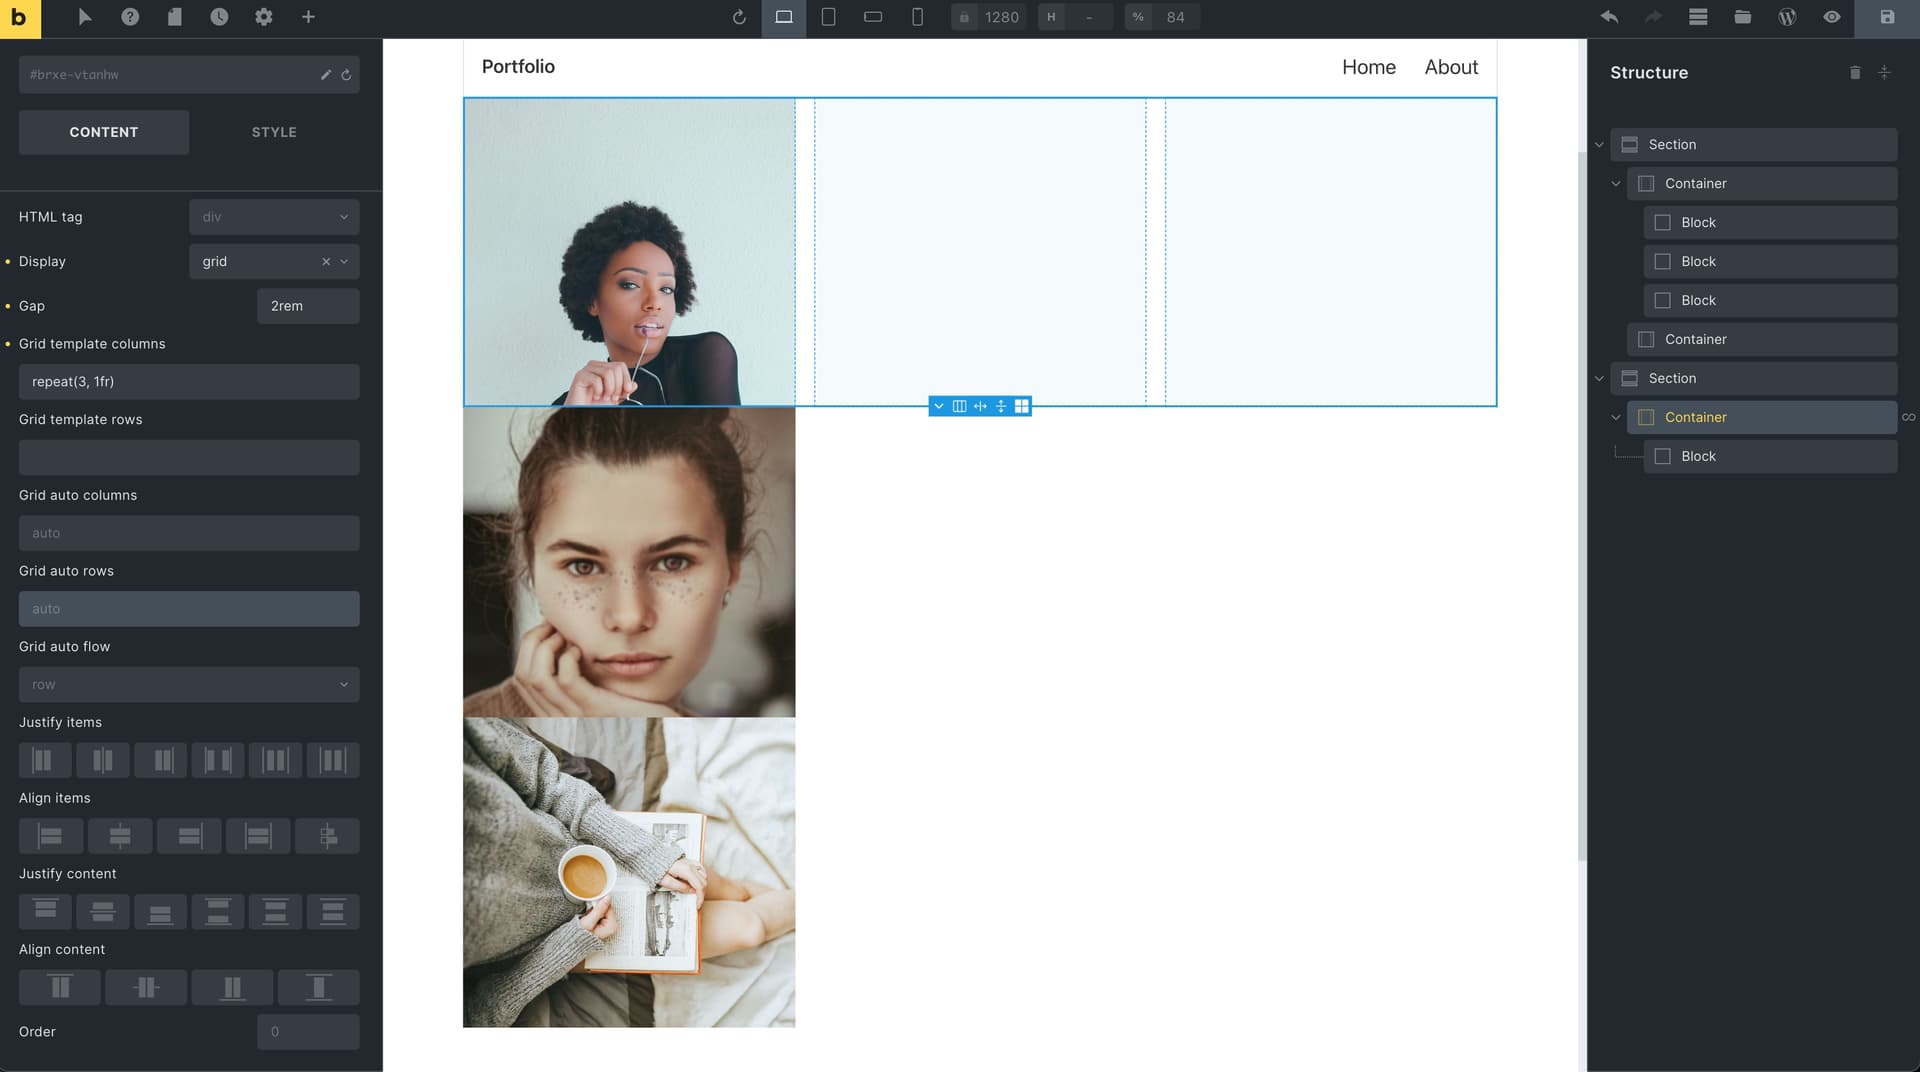Viewport: 1920px width, 1072px height.
Task: Switch to mobile landscape breakpoint
Action: (873, 17)
